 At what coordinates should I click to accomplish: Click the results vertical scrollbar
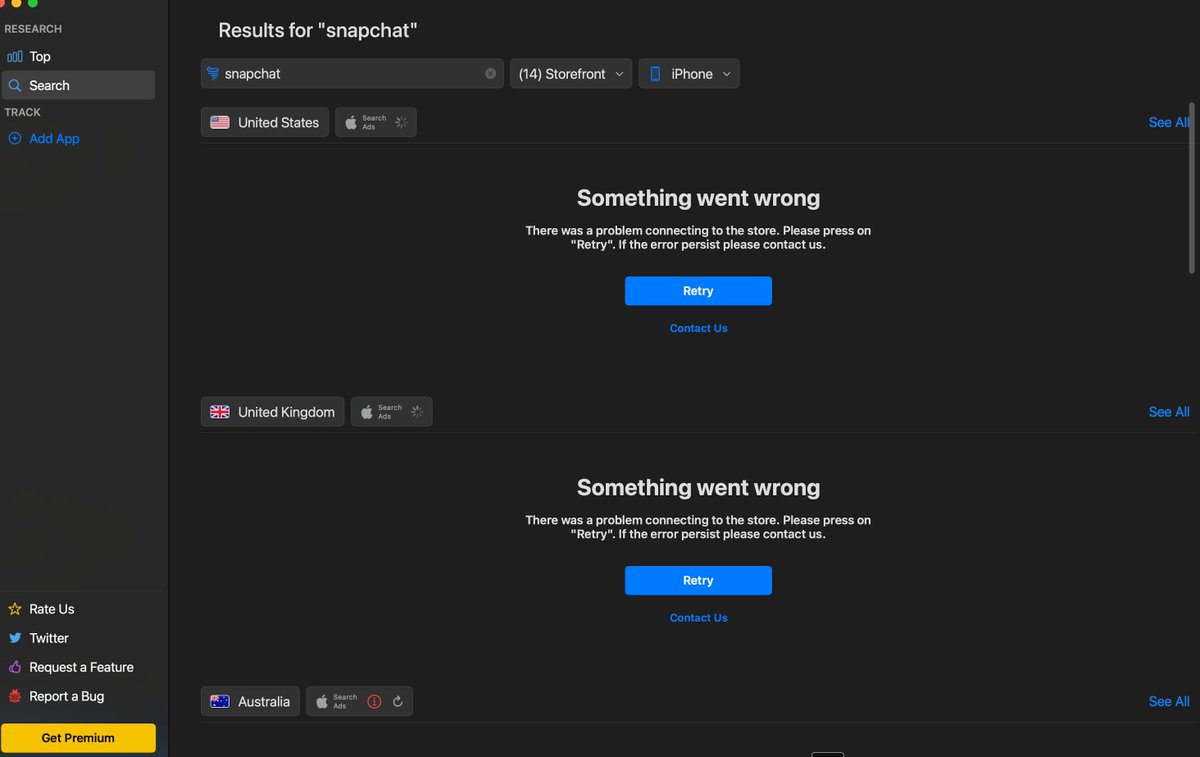click(1191, 187)
